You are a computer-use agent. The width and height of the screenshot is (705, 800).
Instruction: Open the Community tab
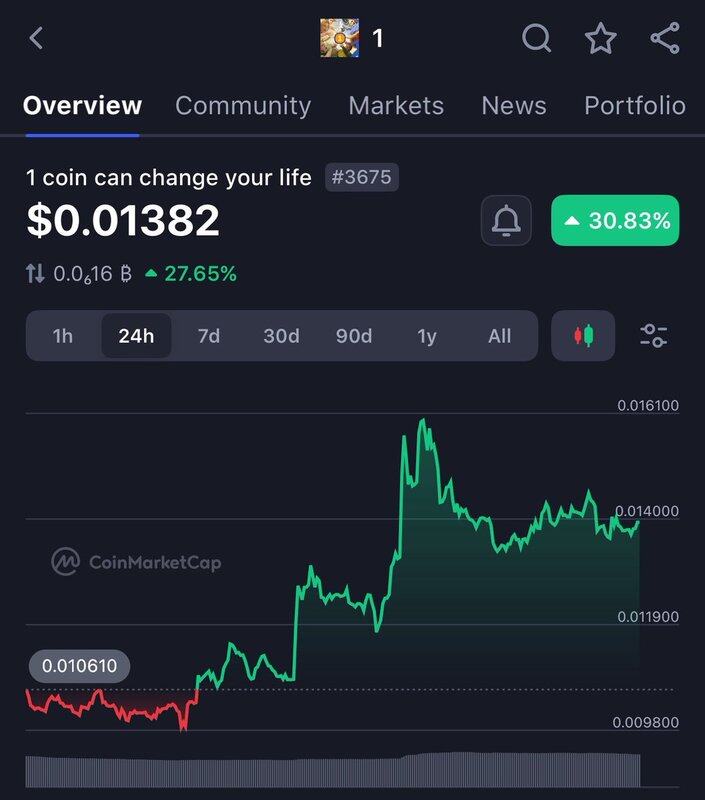[x=243, y=105]
